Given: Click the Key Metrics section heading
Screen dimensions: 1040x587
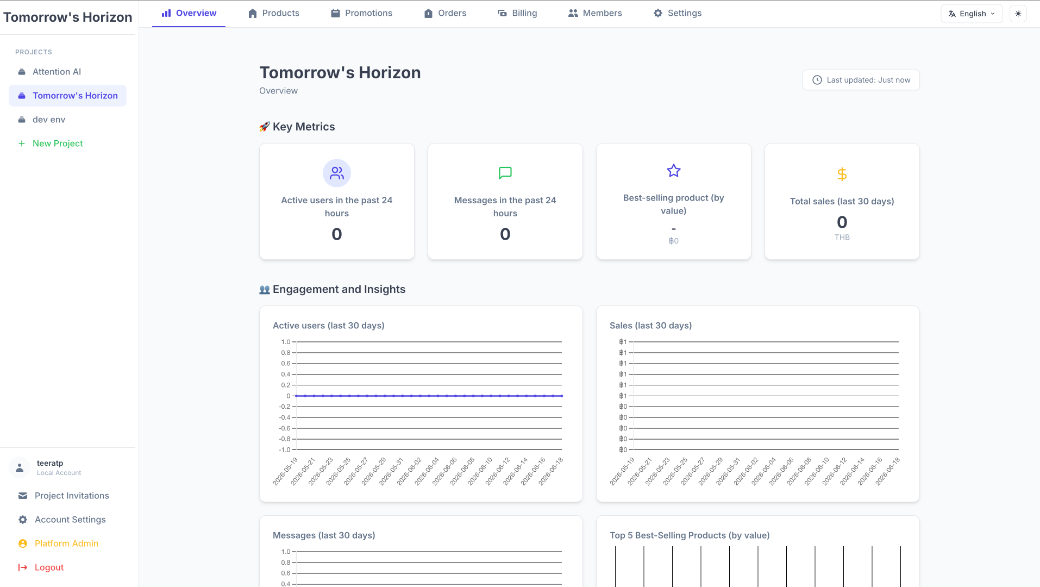Looking at the screenshot, I should tap(304, 127).
